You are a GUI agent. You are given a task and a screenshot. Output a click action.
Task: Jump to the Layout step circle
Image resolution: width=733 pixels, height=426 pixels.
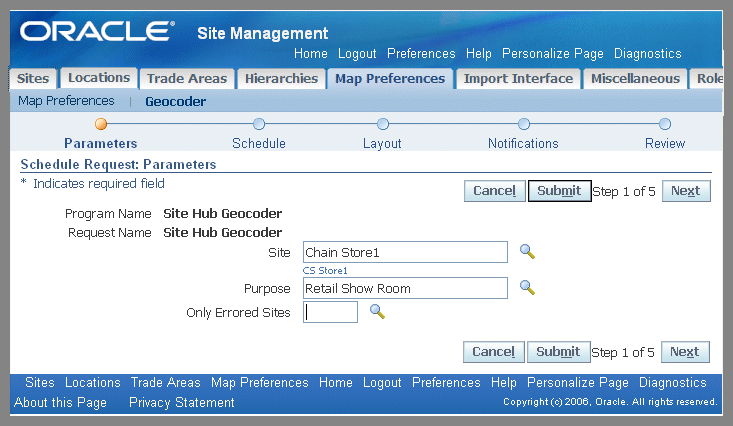(383, 124)
